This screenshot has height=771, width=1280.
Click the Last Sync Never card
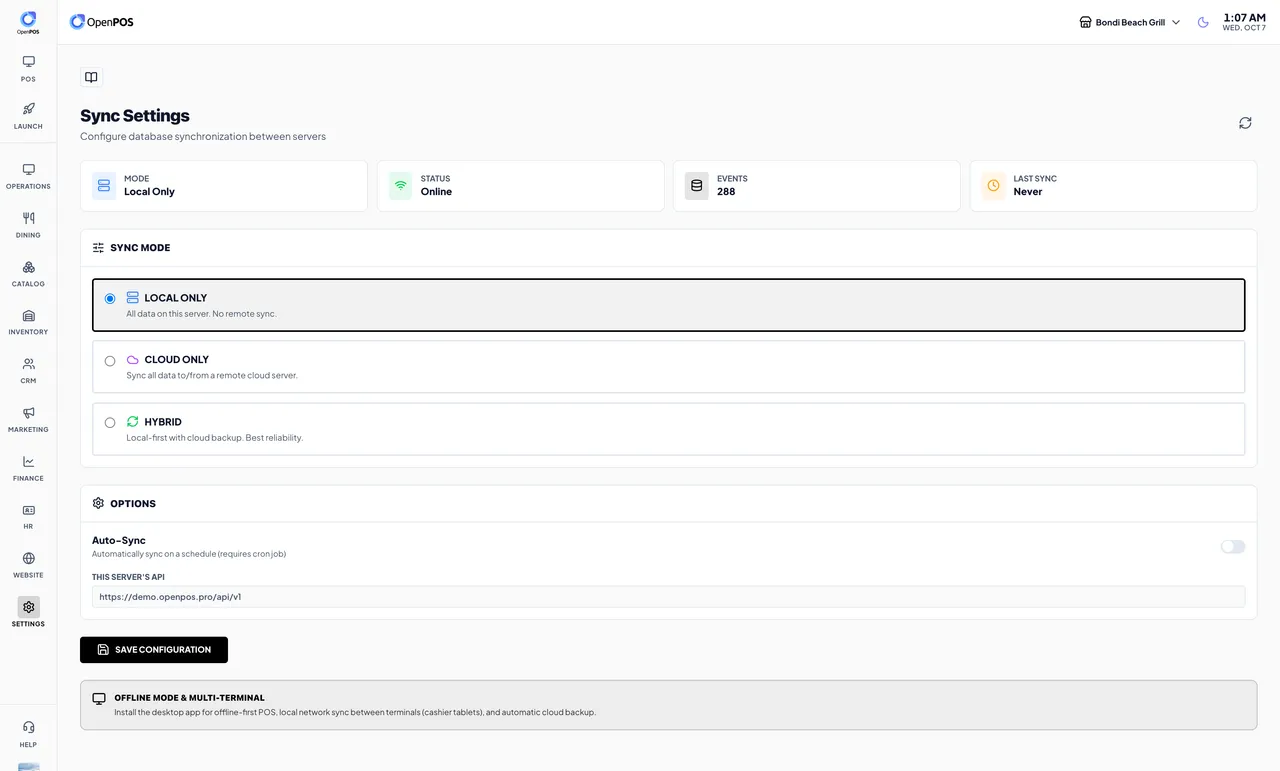1113,186
